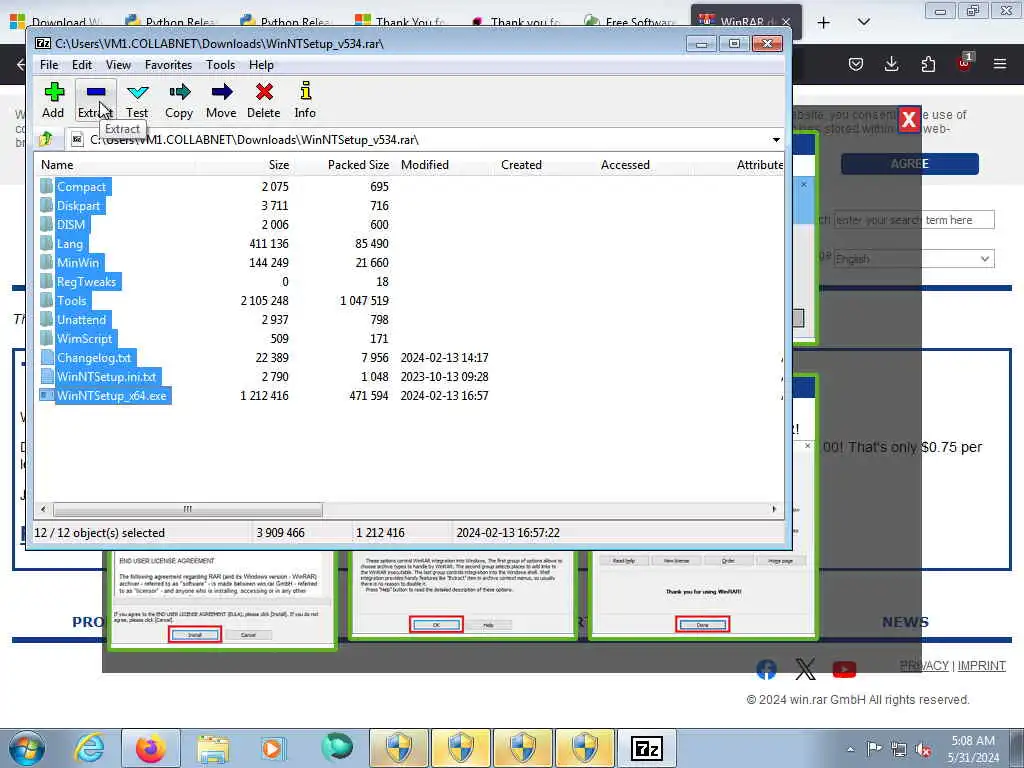Open the Windows Start button
Image resolution: width=1024 pixels, height=768 pixels.
pos(27,748)
